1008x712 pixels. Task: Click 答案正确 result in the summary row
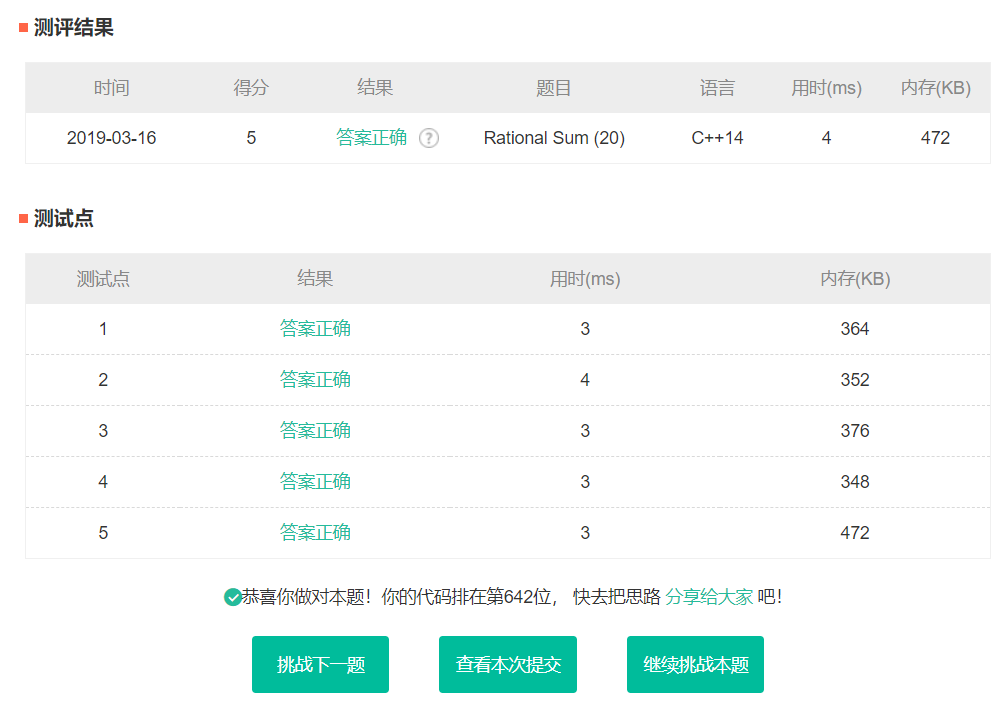click(372, 138)
